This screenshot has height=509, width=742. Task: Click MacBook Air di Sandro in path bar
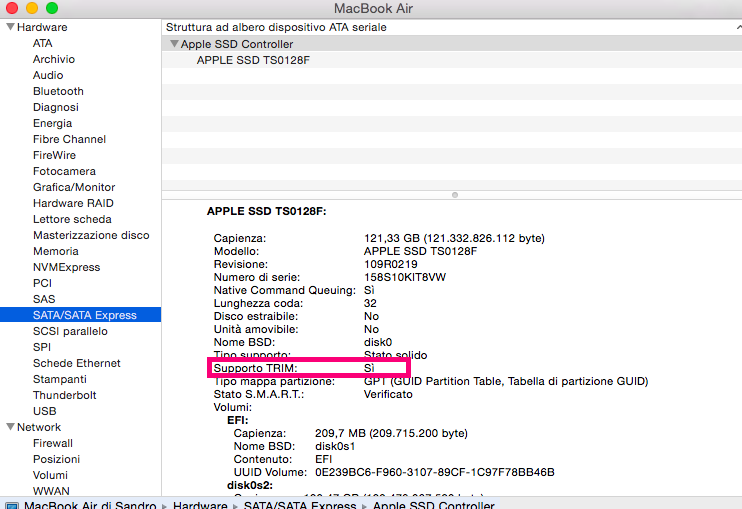pos(90,505)
